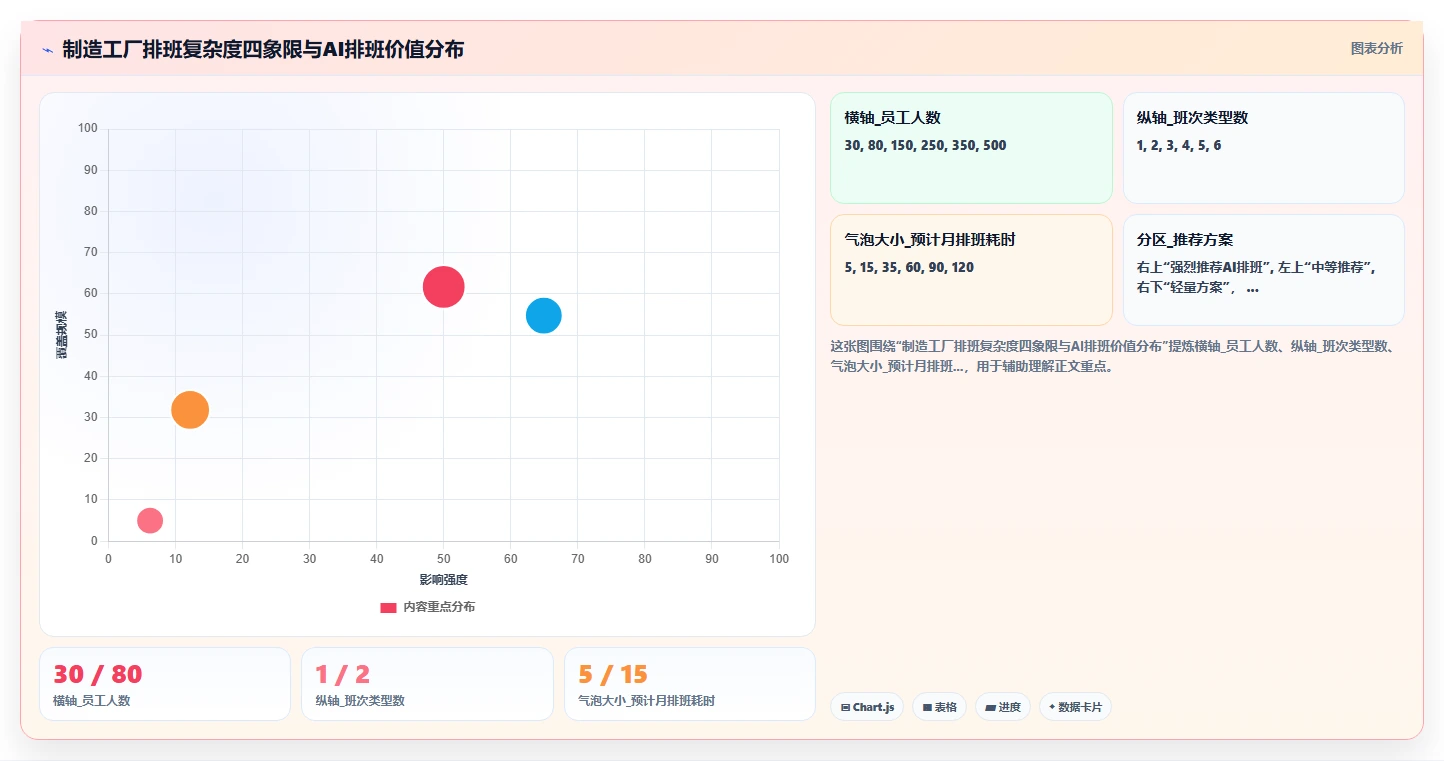The height and width of the screenshot is (761, 1444).
Task: Click the values 30, 80, 150, 250, 350, 500
Action: click(925, 146)
